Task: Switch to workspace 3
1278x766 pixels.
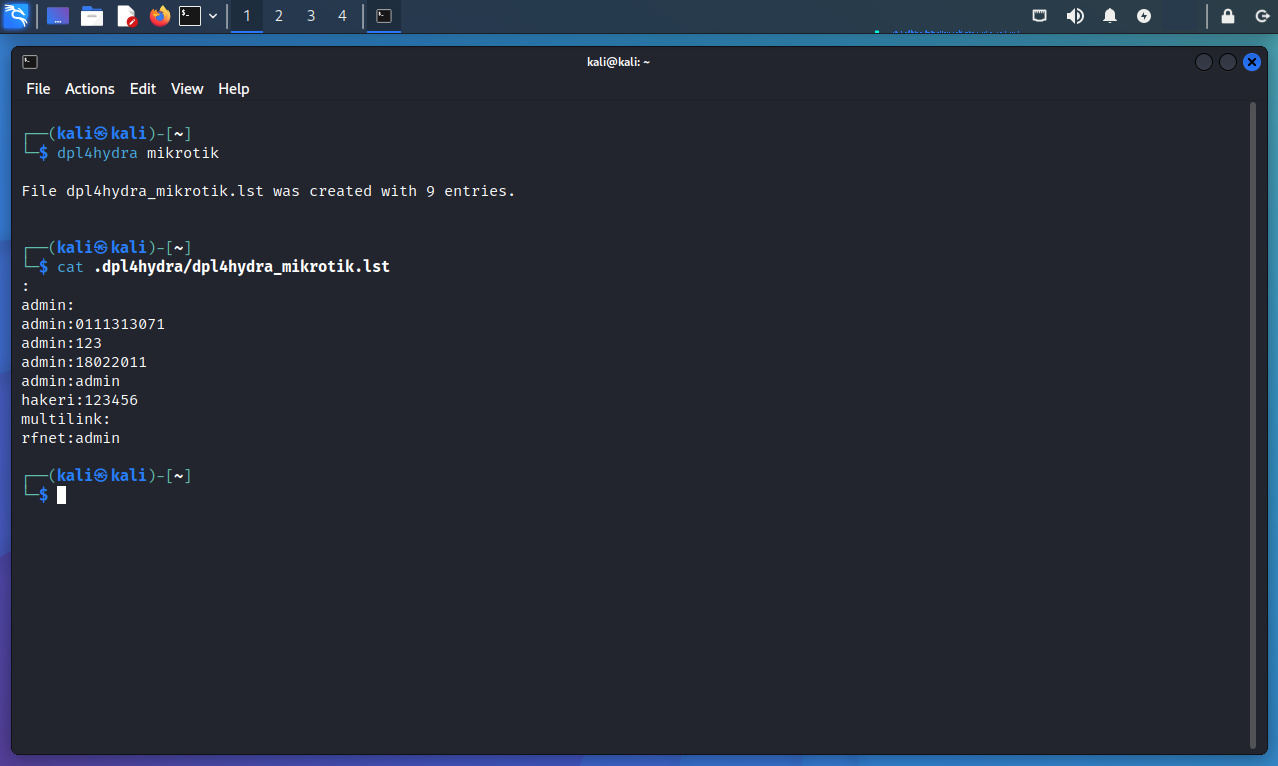Action: pos(311,16)
